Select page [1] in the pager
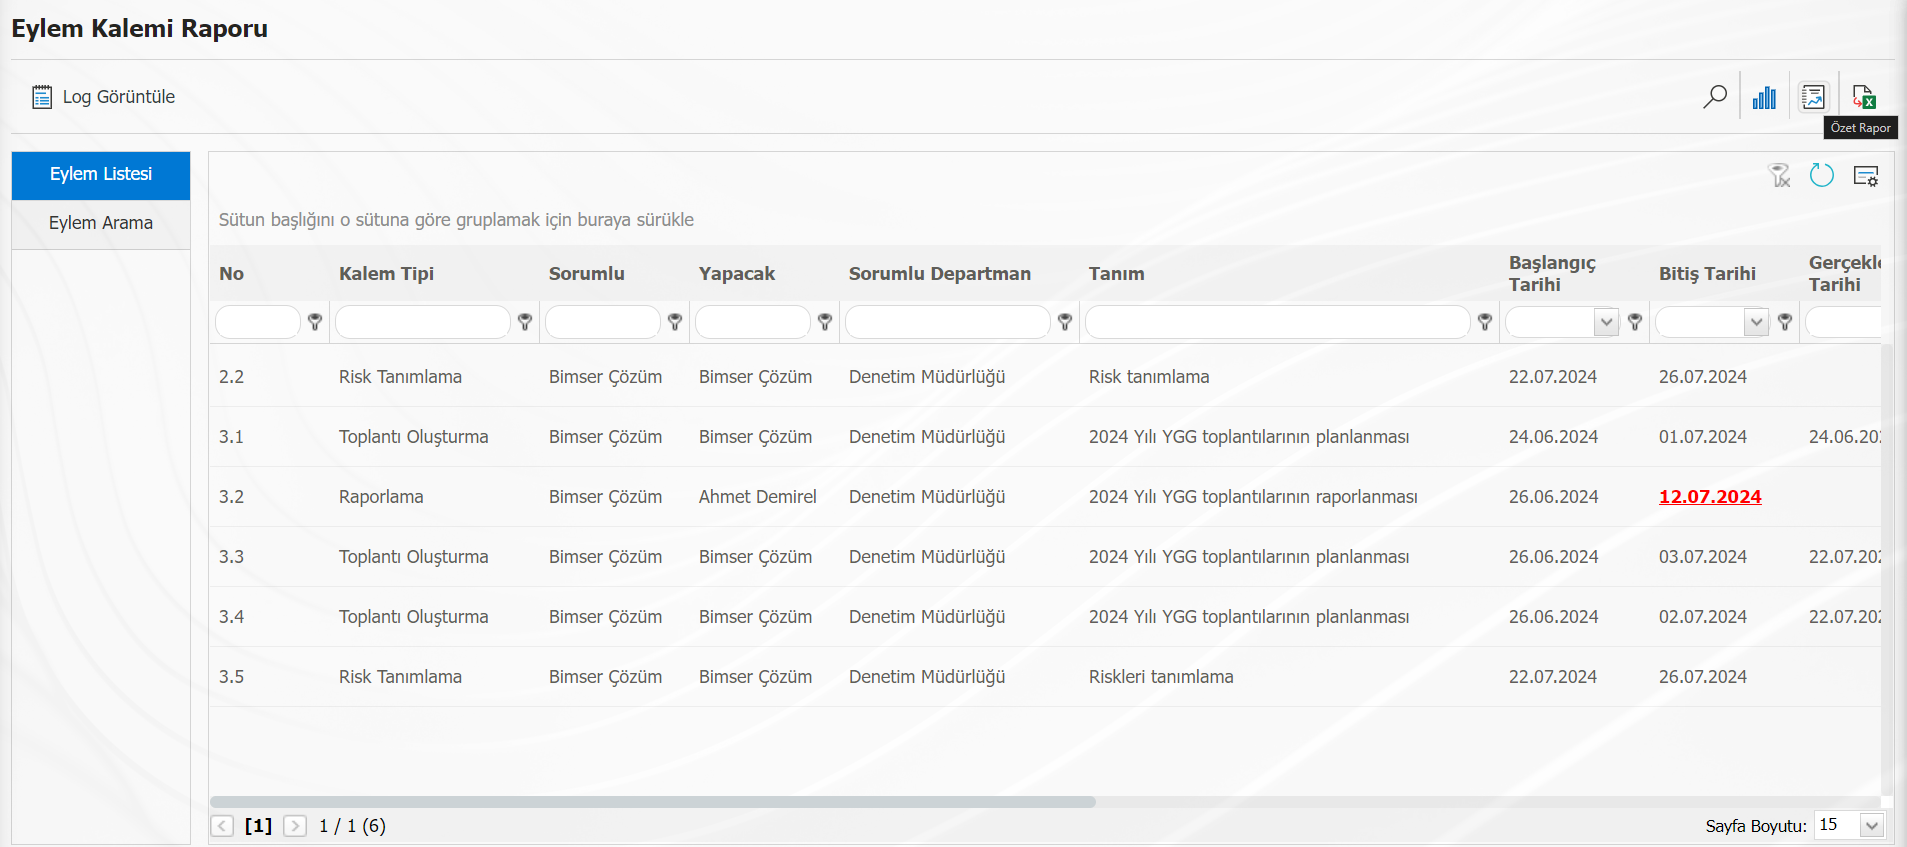 258,826
